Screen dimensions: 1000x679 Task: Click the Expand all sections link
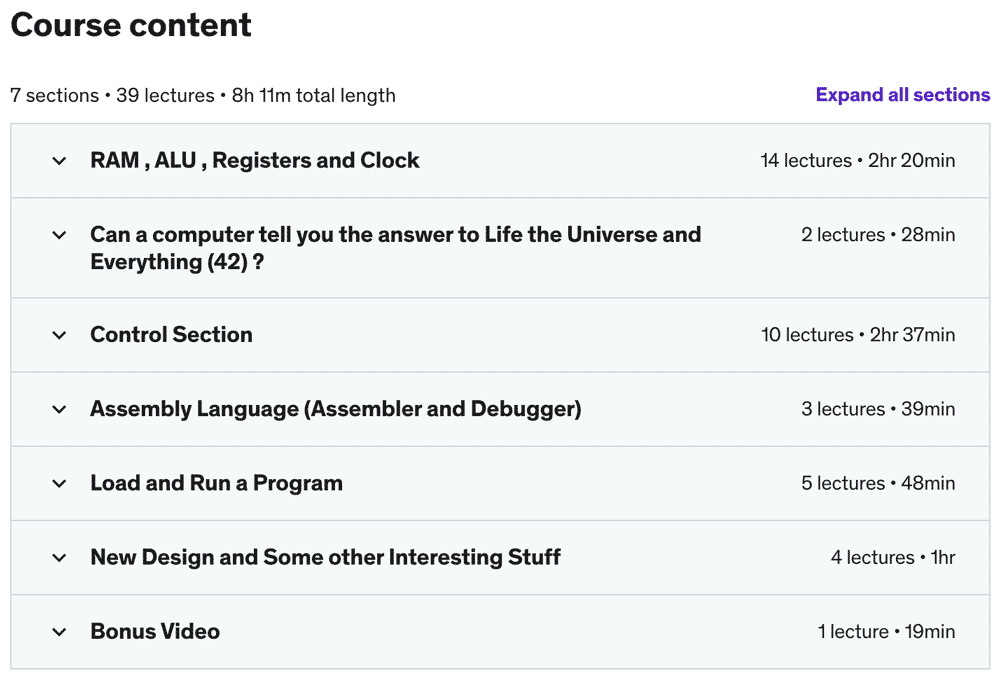902,95
